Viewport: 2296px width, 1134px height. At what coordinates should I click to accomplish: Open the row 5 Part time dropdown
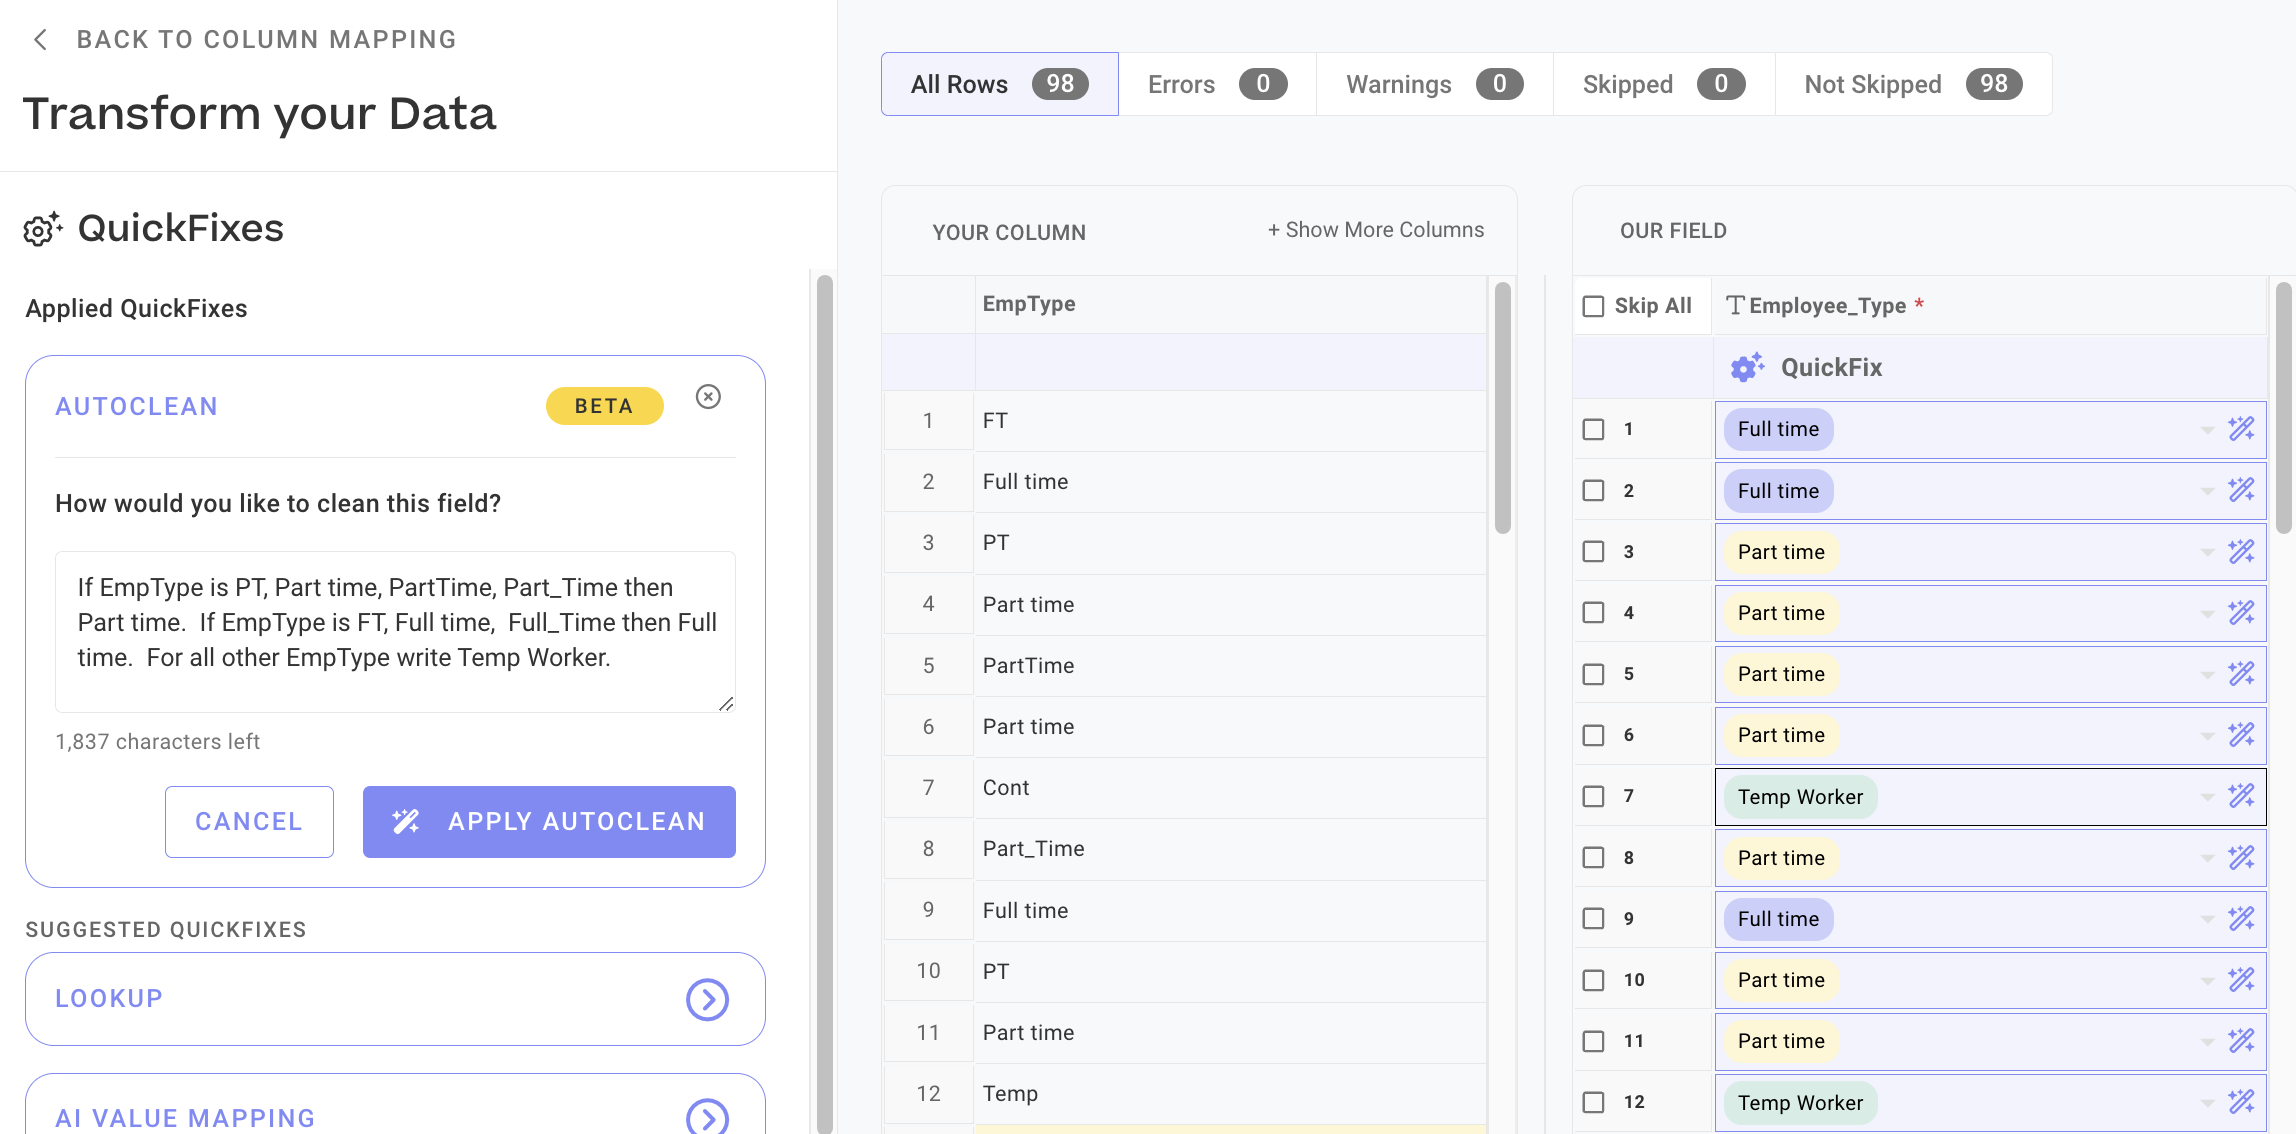[x=2206, y=674]
